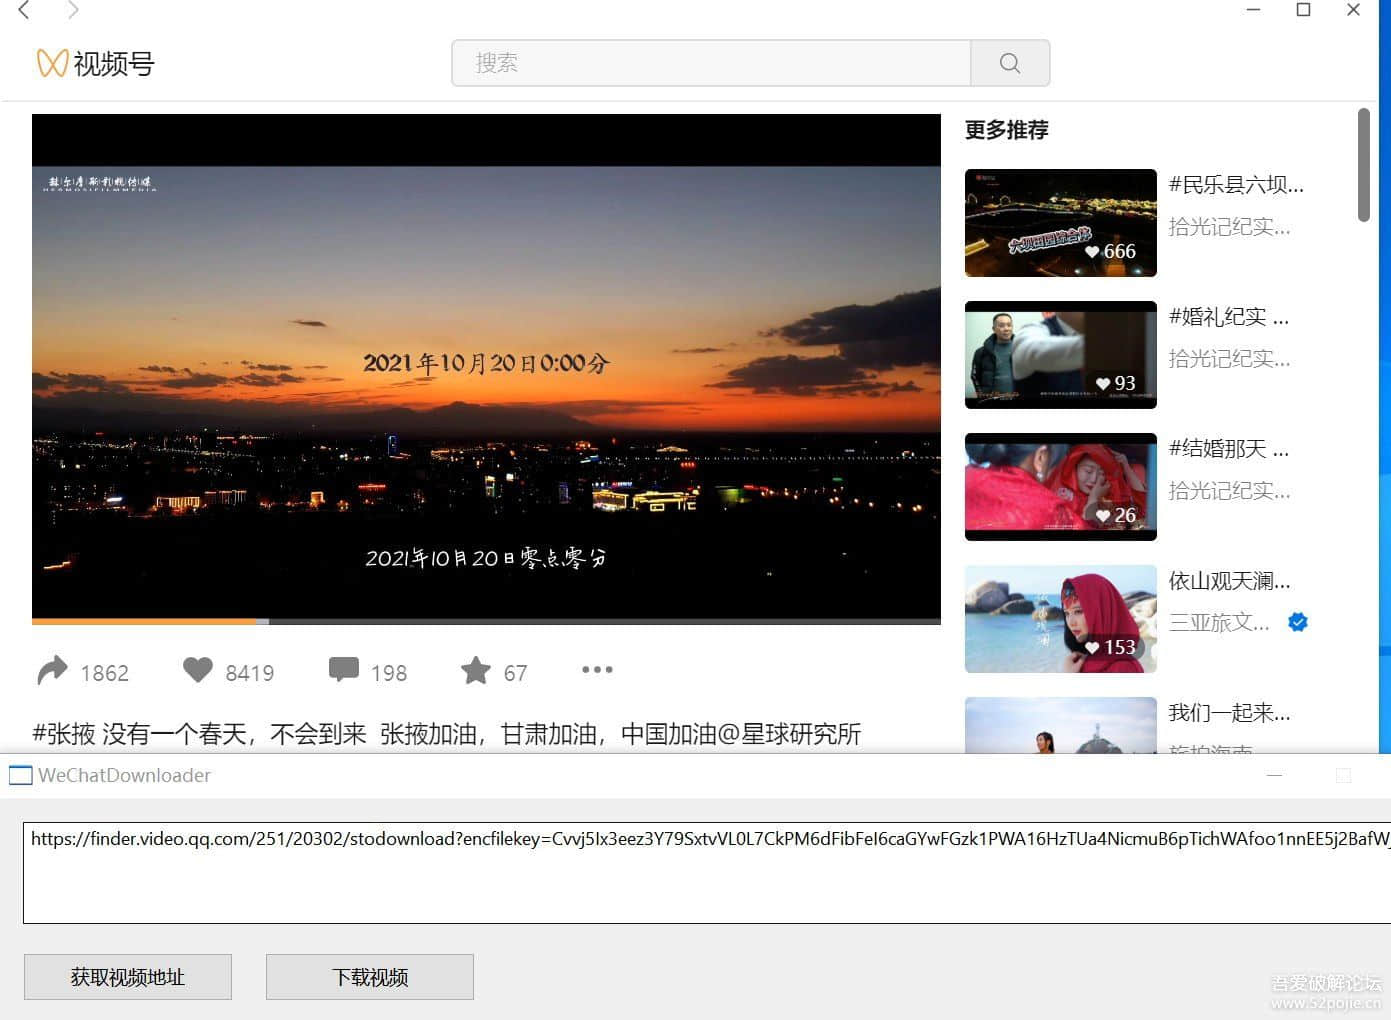
Task: Click the 我们一起来... video title
Action: pyautogui.click(x=1230, y=713)
